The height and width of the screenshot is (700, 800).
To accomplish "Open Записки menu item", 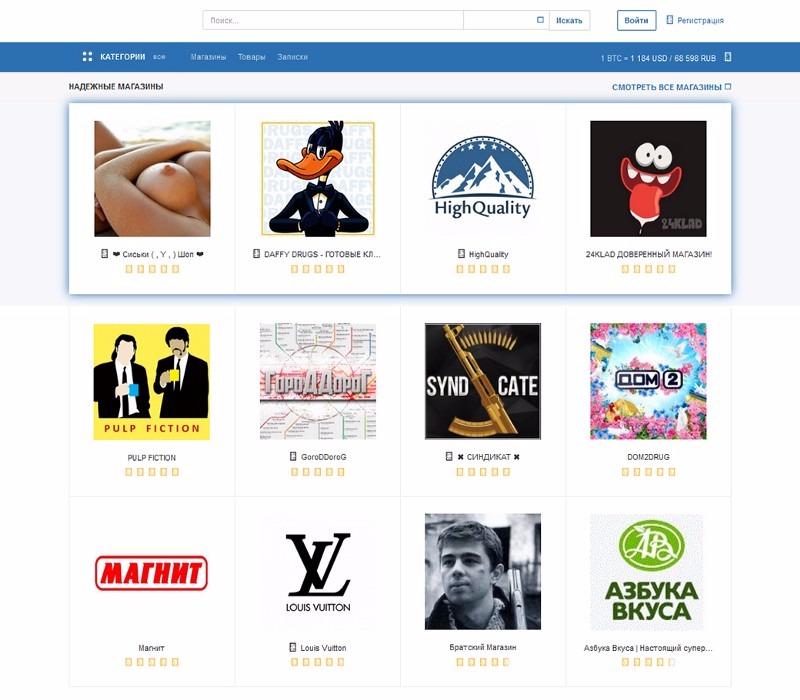I will tap(292, 57).
